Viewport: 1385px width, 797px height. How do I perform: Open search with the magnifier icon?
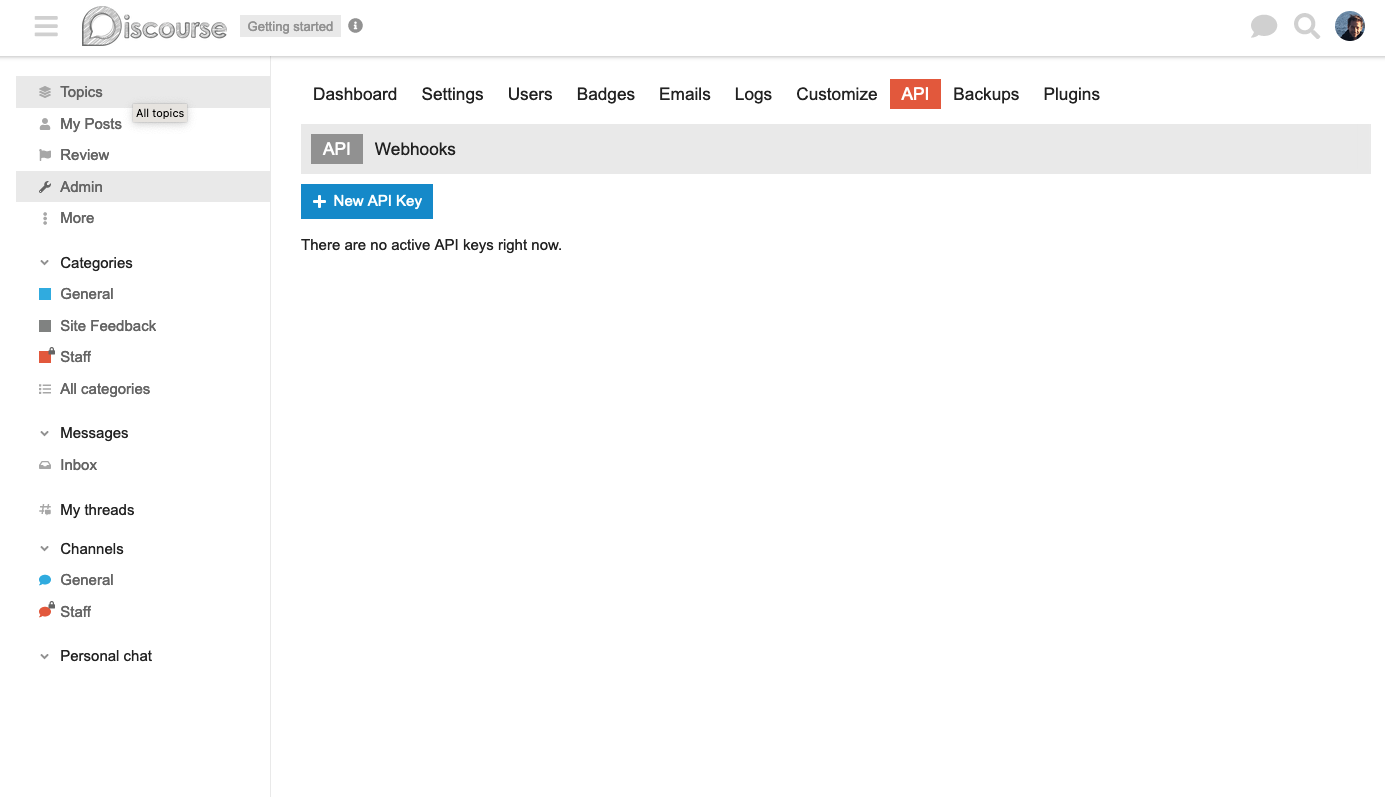tap(1307, 27)
